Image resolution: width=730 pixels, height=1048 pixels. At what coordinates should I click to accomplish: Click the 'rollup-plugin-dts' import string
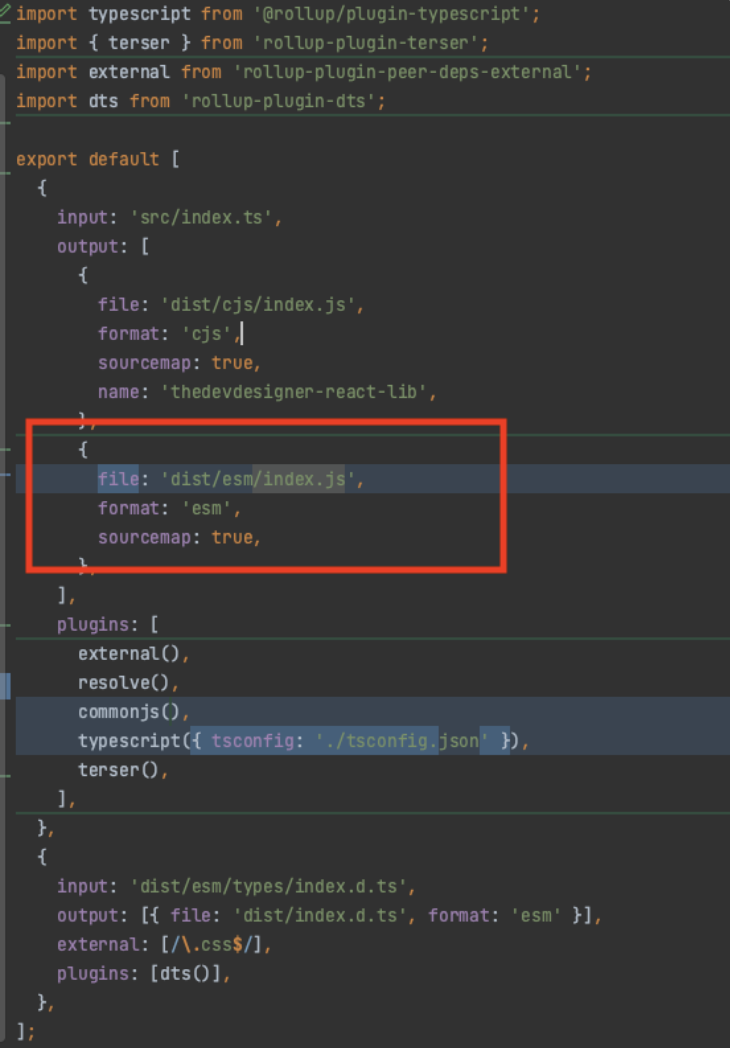(x=279, y=102)
